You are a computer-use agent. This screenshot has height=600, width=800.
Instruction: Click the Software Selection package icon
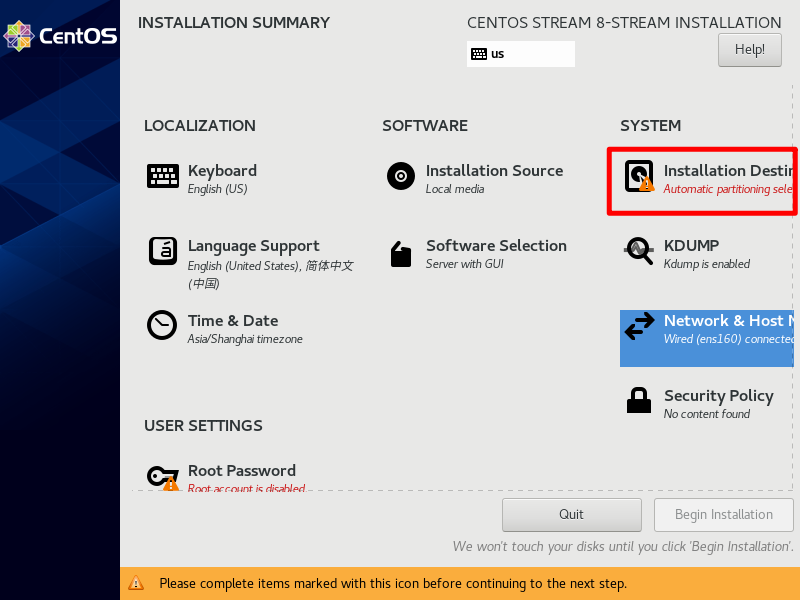[401, 254]
